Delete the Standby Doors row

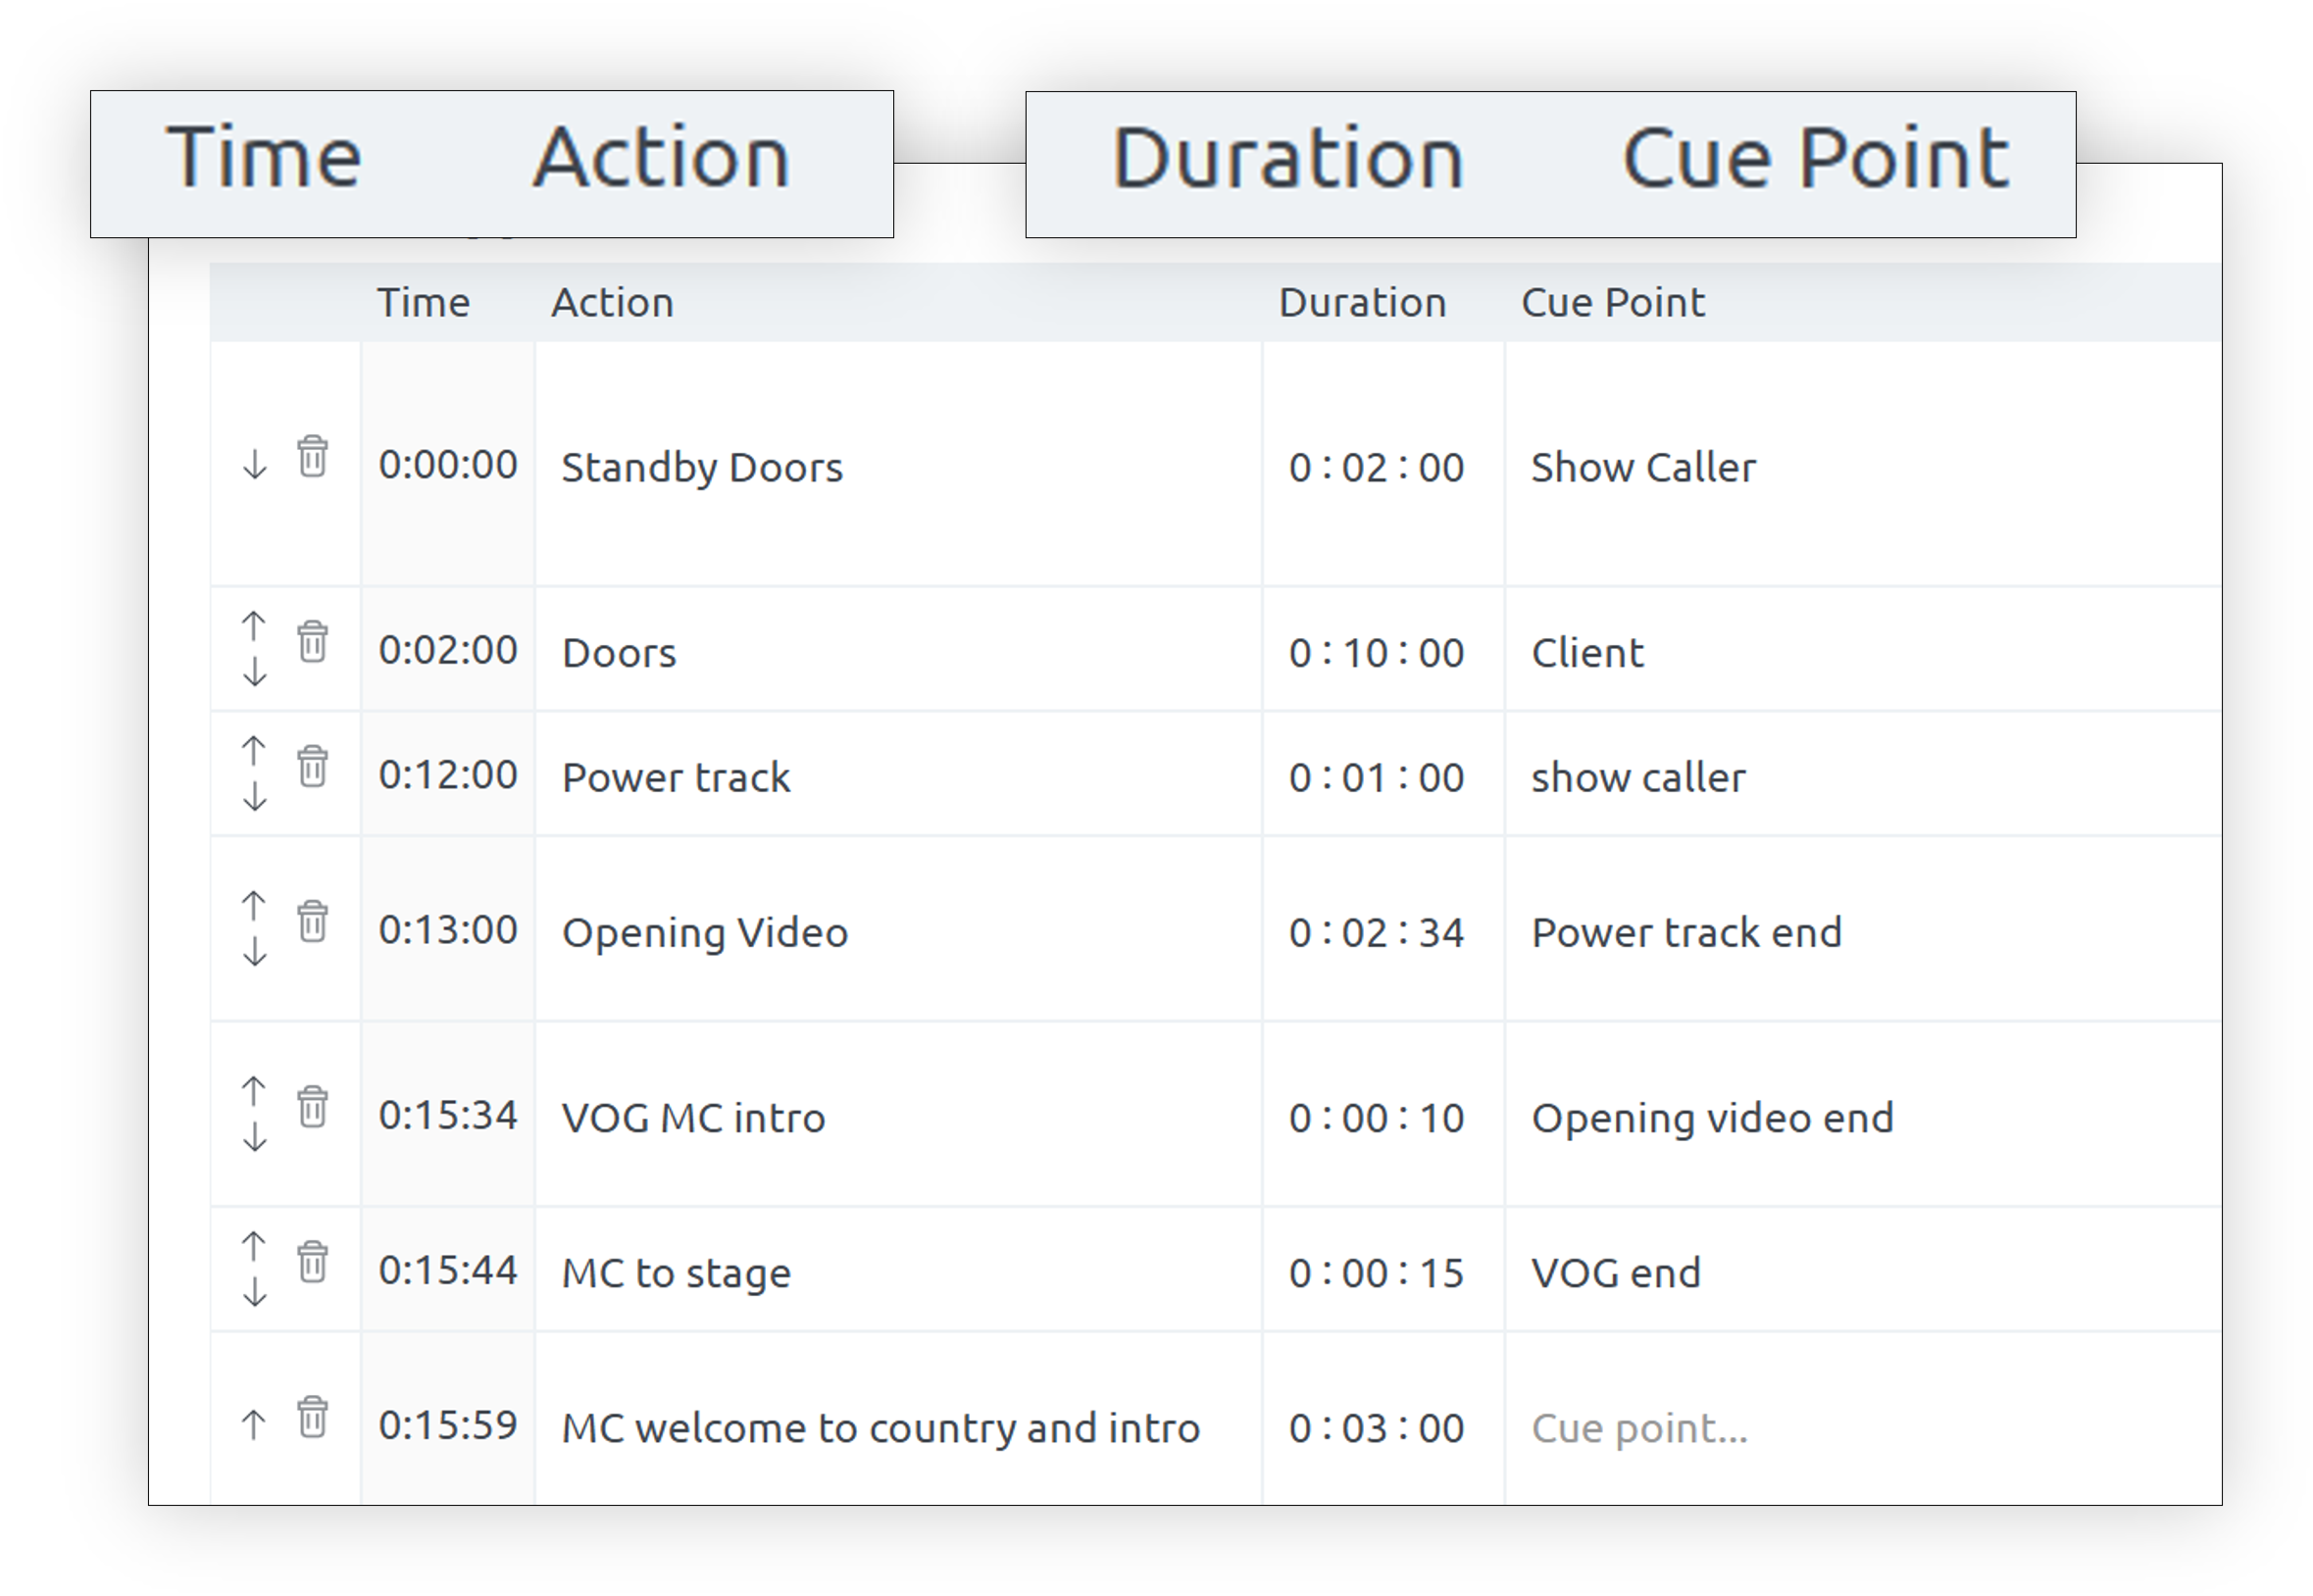(x=312, y=457)
